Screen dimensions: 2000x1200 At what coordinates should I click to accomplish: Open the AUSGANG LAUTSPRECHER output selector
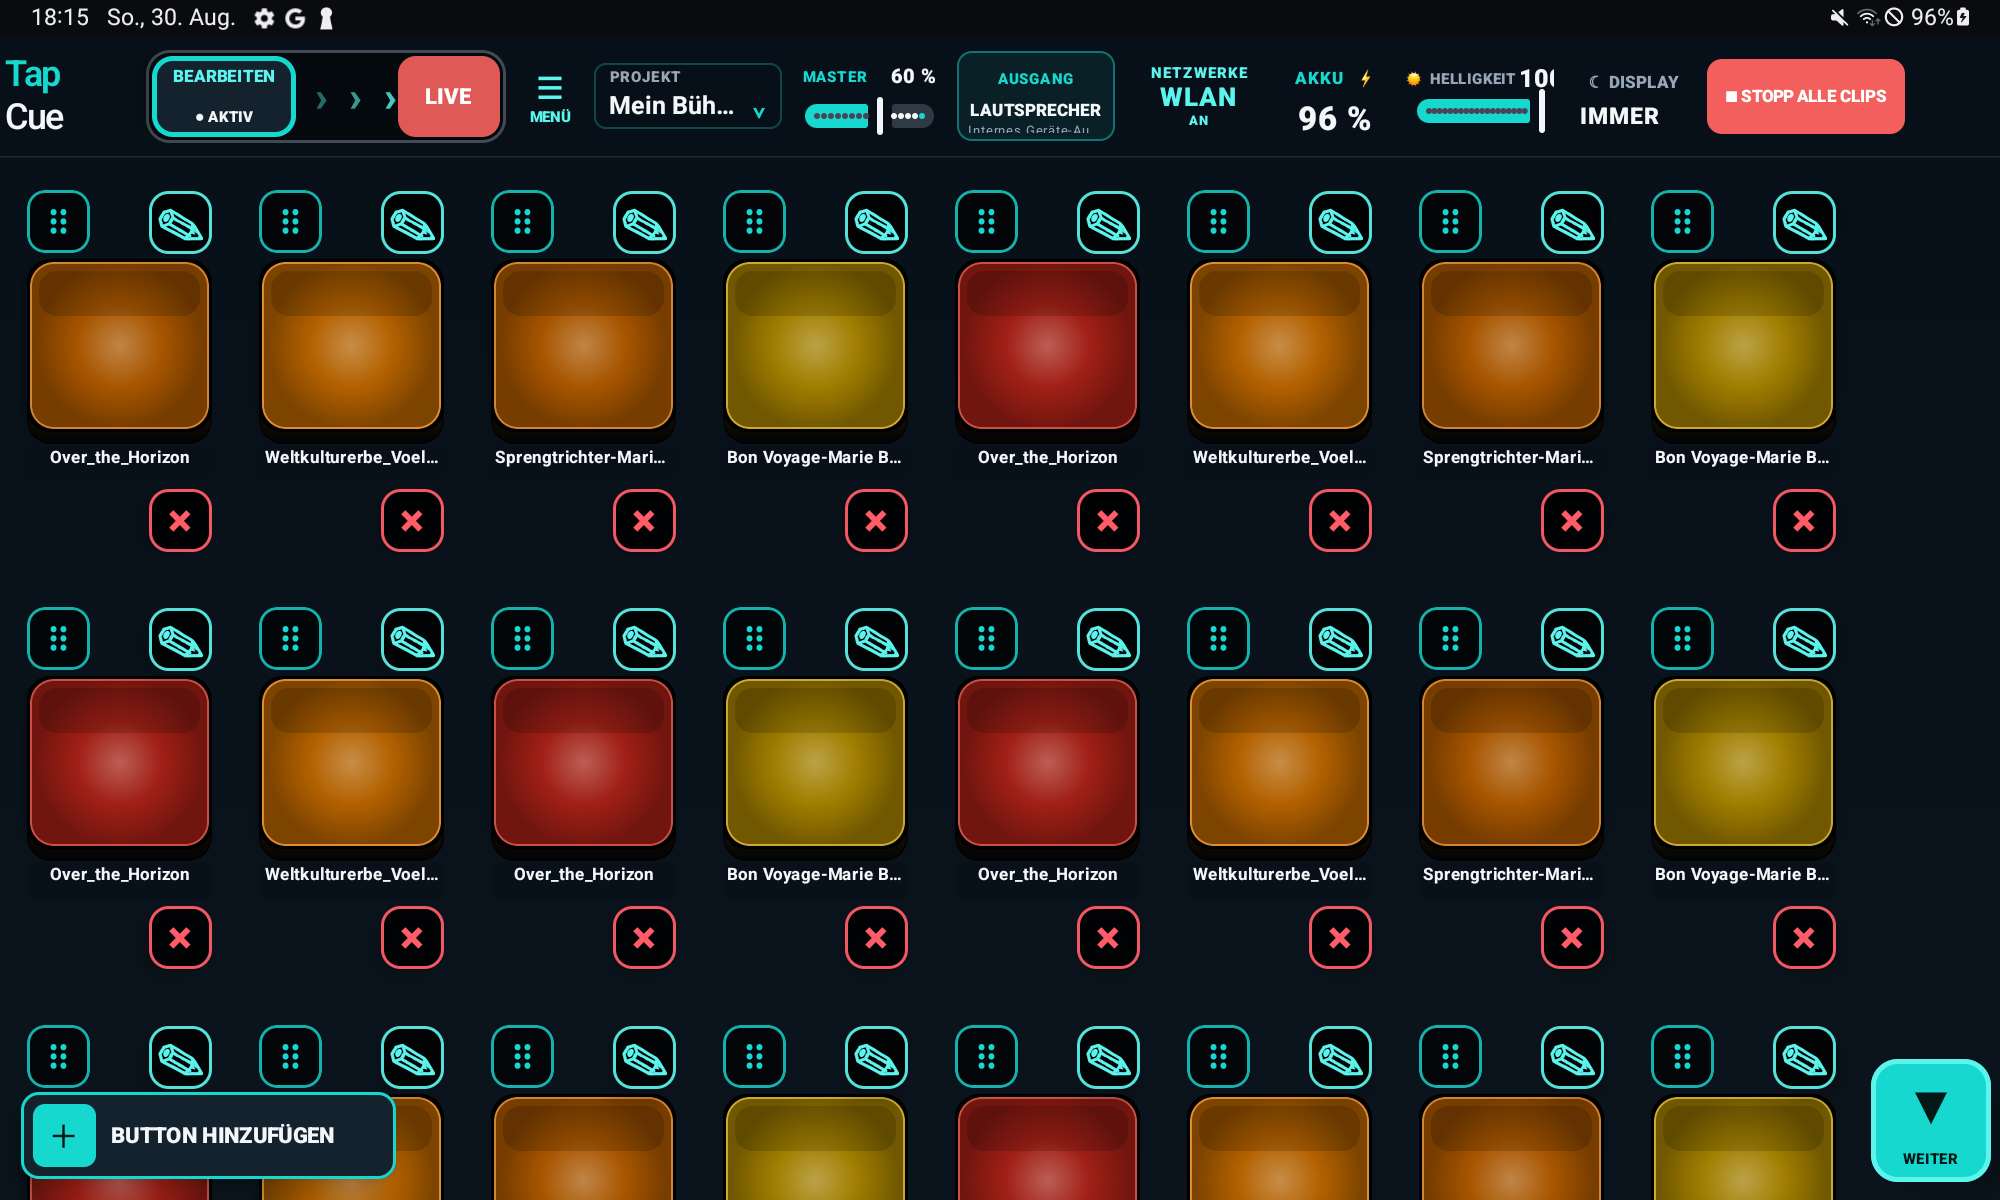coord(1035,96)
